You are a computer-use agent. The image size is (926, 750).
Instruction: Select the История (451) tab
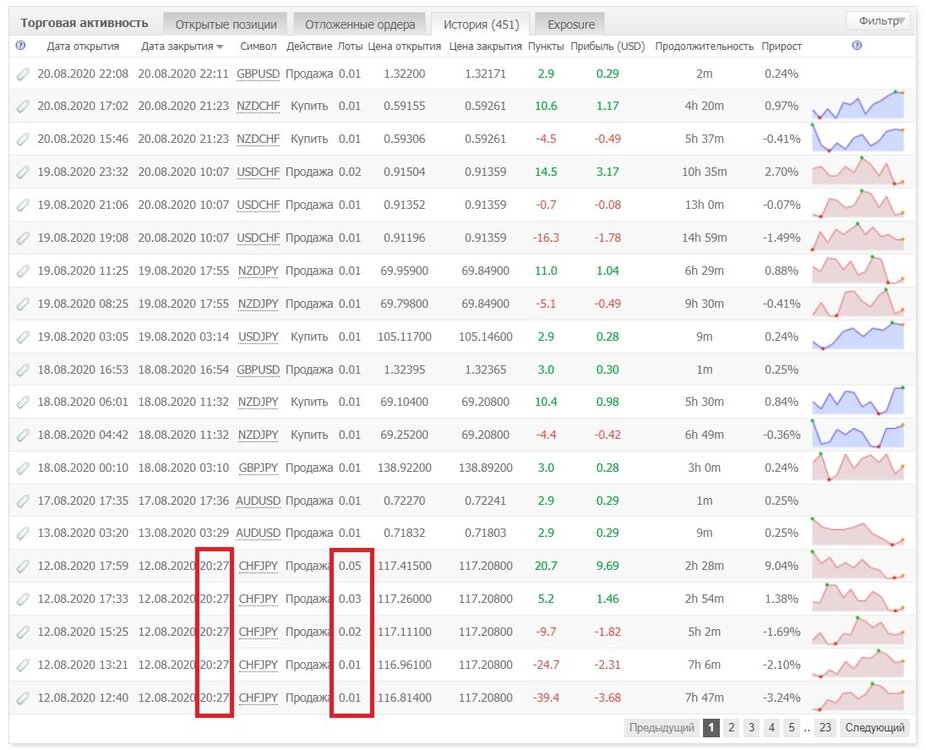tap(481, 24)
